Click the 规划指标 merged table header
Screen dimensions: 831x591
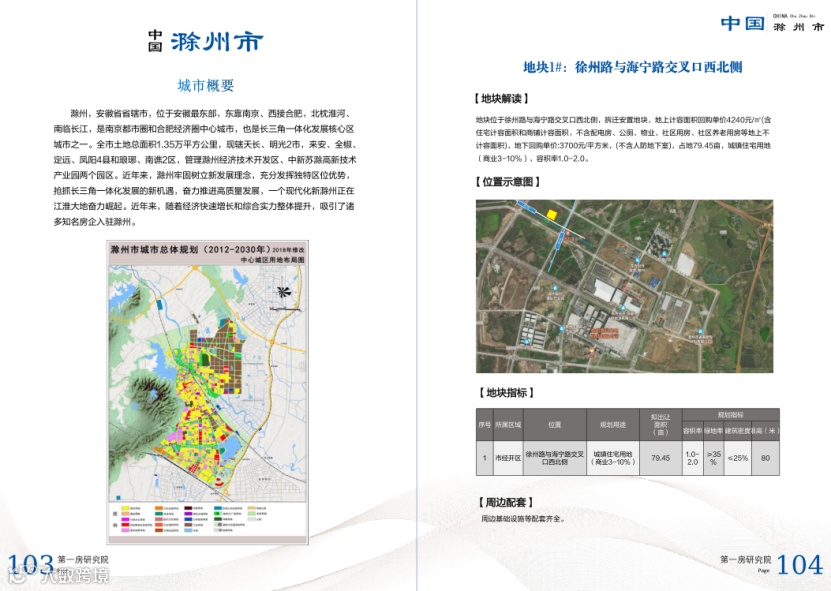(730, 415)
